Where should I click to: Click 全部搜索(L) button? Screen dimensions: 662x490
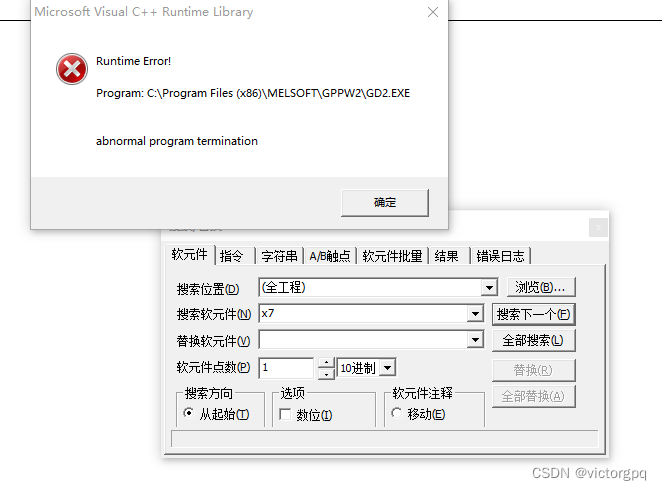[534, 341]
